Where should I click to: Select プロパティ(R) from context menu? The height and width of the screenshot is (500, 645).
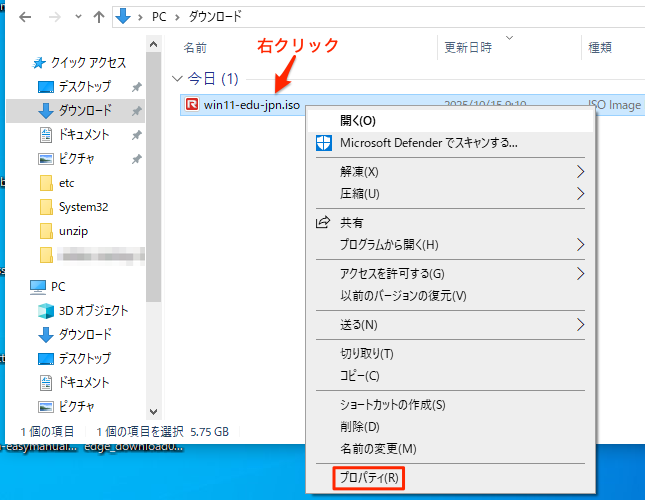[368, 478]
